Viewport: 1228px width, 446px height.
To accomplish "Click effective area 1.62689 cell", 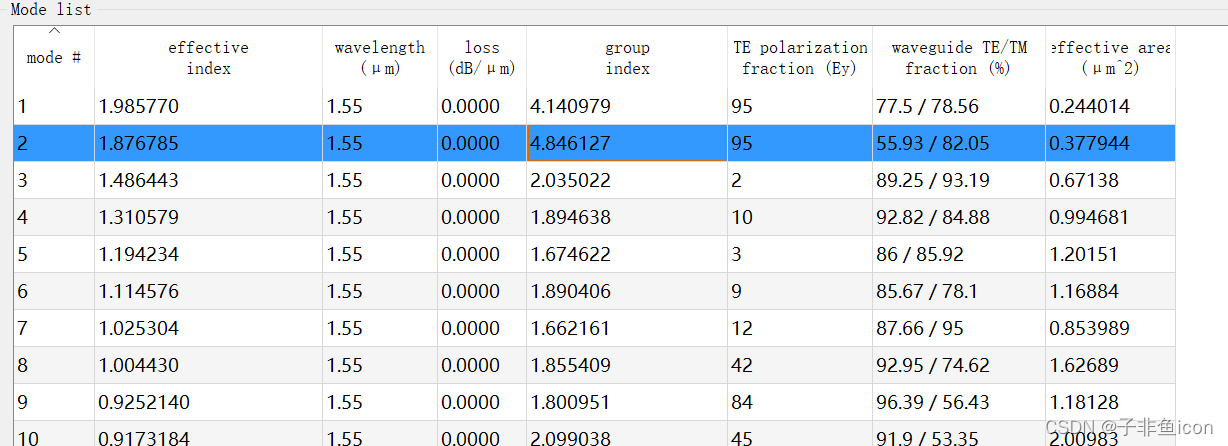I will tap(1110, 365).
